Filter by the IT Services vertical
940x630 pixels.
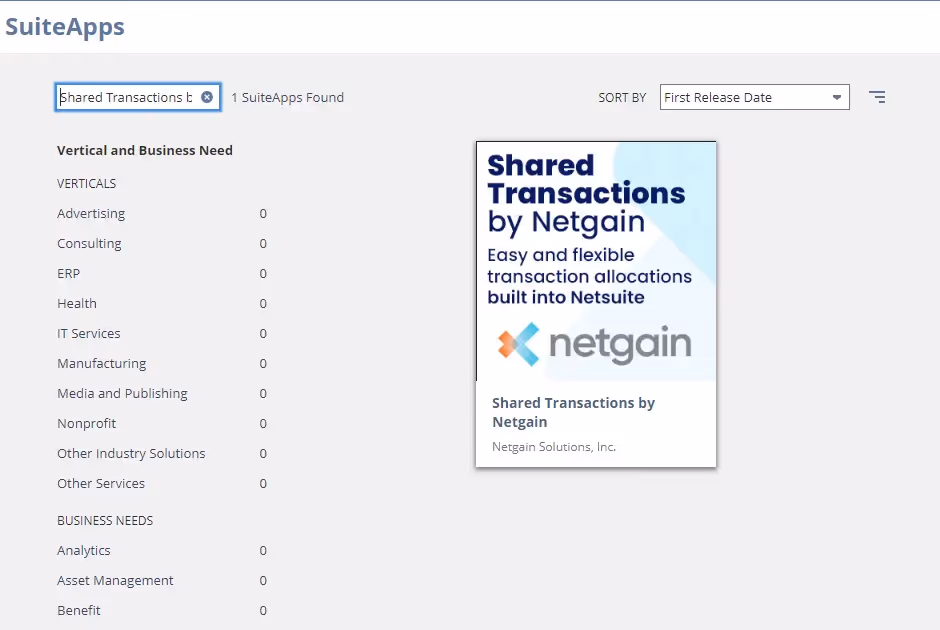click(89, 333)
